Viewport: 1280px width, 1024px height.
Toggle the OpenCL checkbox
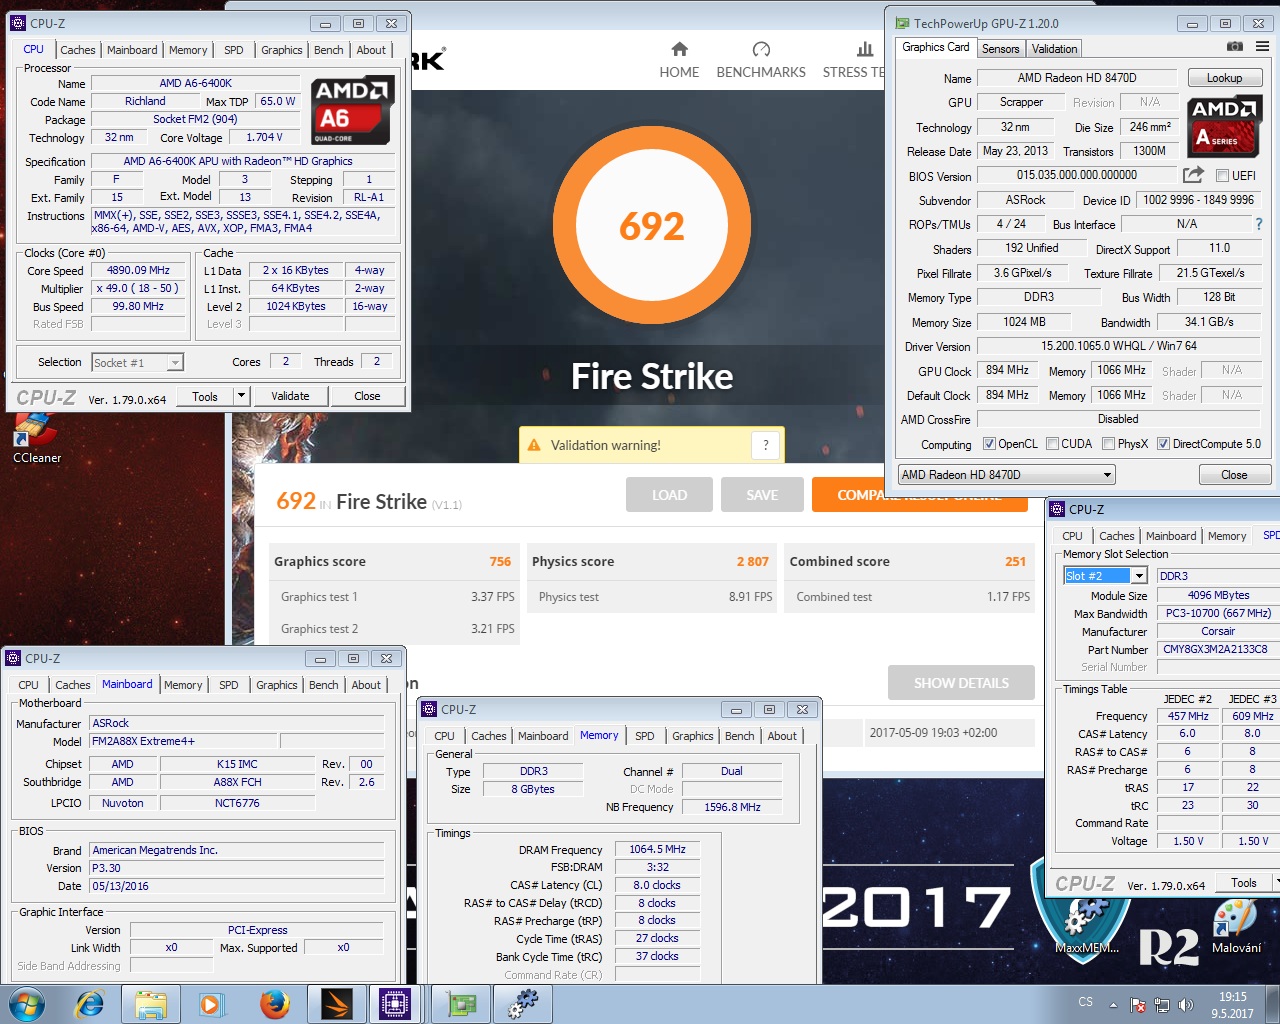(989, 444)
